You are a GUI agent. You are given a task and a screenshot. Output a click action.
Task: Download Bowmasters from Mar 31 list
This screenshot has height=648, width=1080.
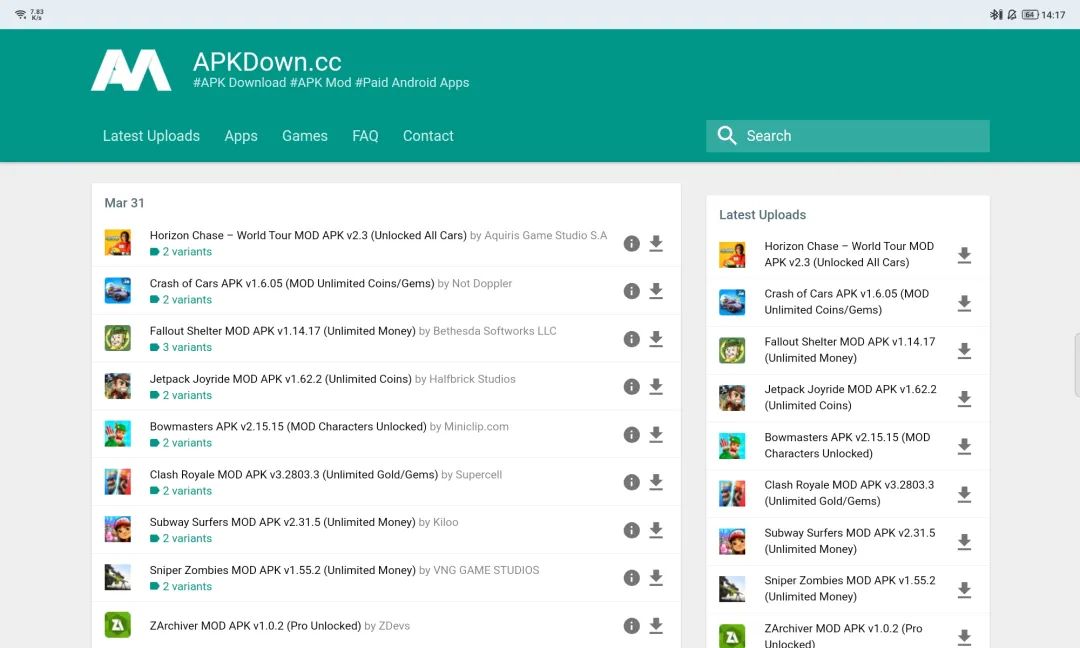click(x=656, y=435)
